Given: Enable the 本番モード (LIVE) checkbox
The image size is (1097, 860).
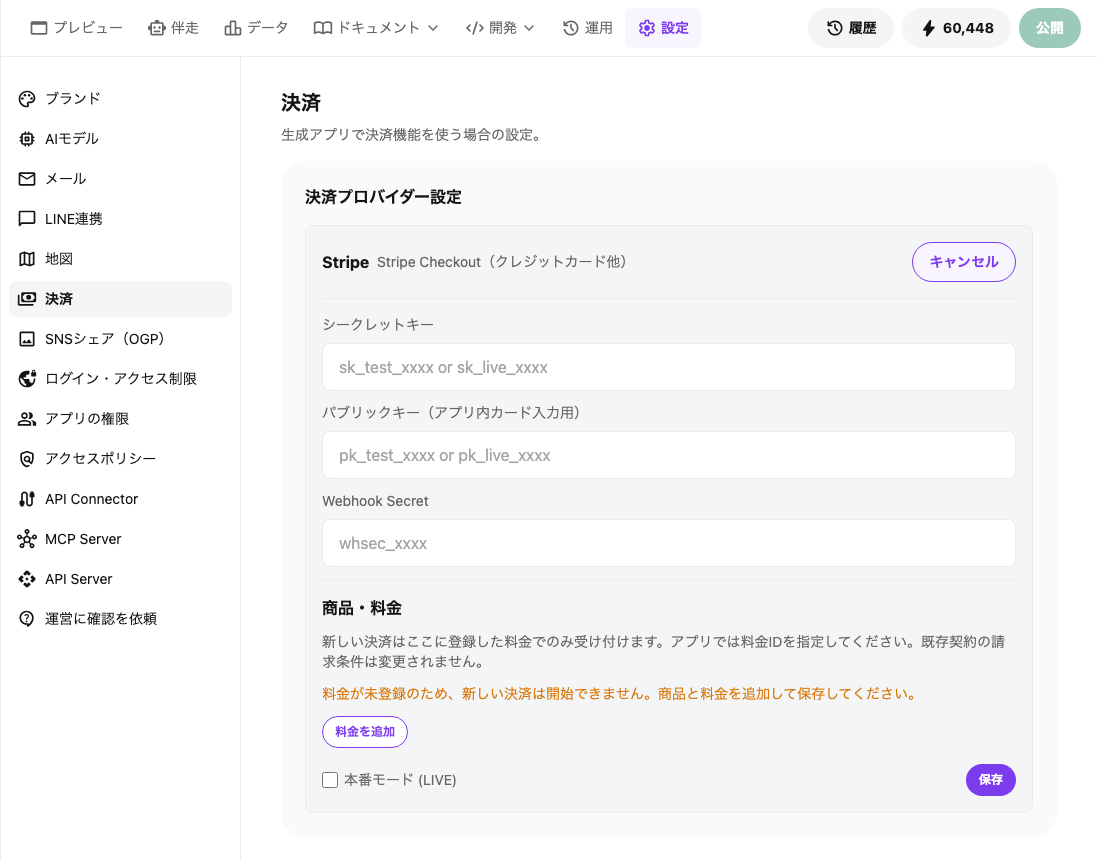Looking at the screenshot, I should coord(330,780).
